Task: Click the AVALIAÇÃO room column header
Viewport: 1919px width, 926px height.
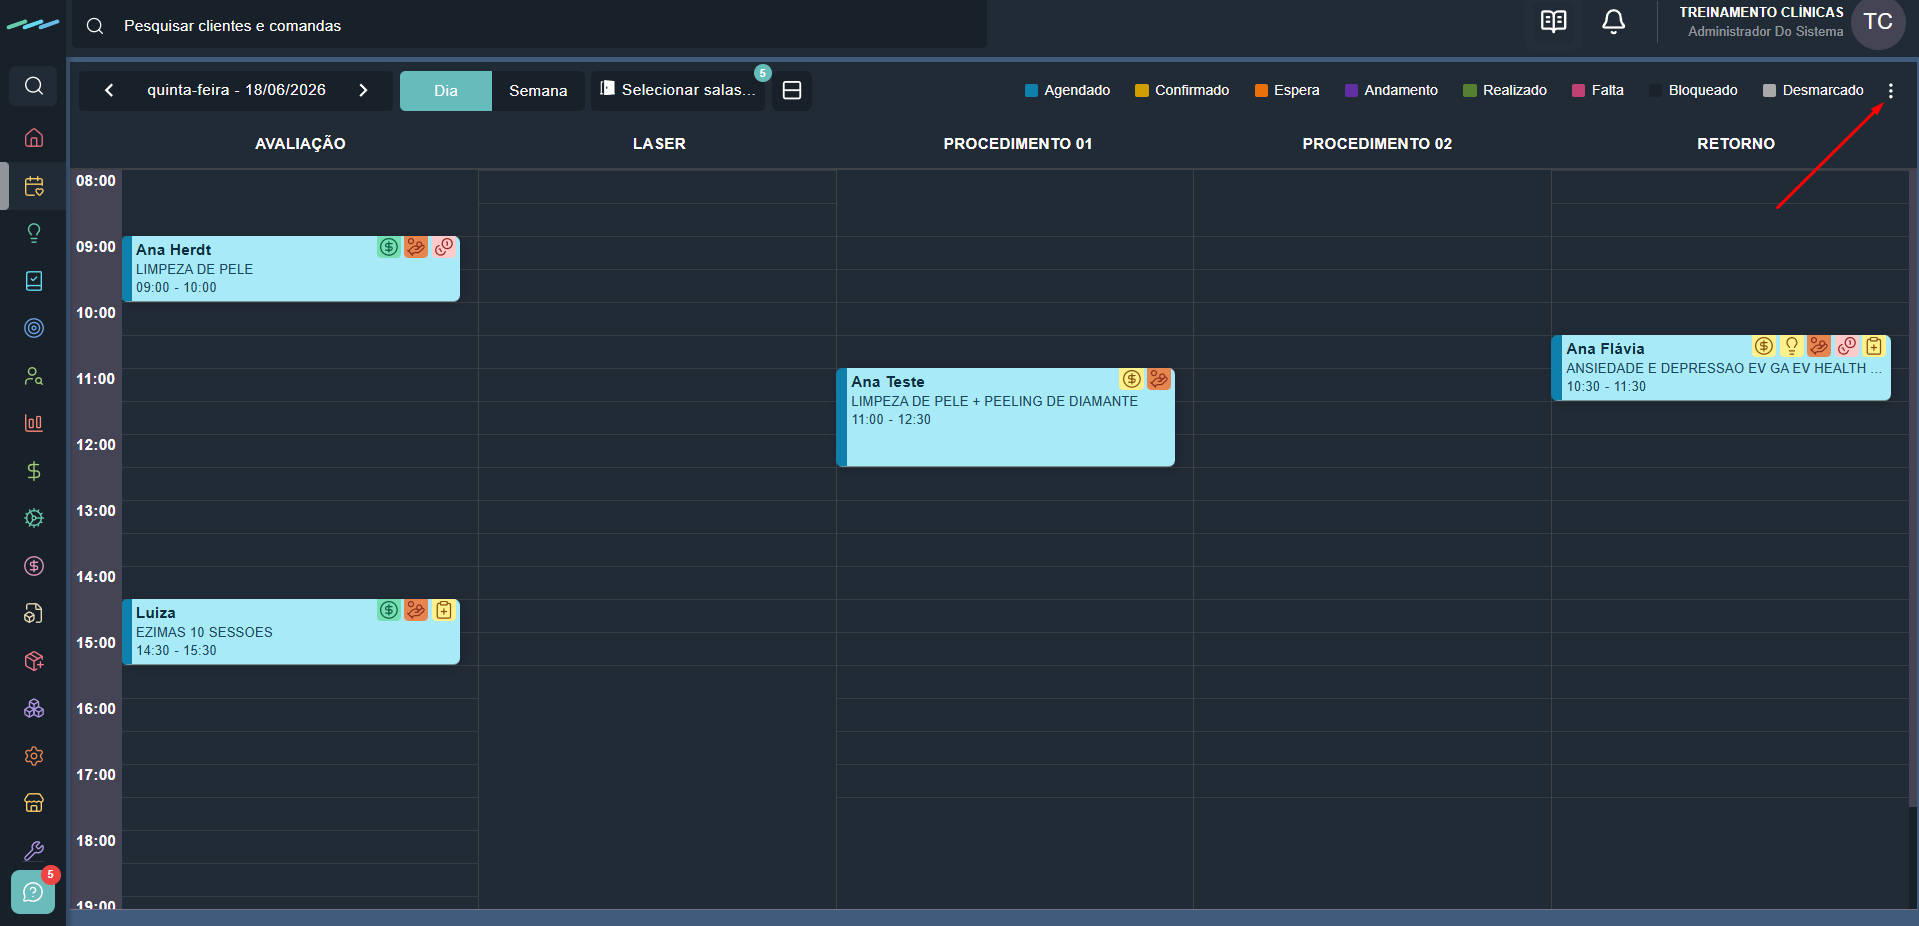Action: tap(300, 144)
